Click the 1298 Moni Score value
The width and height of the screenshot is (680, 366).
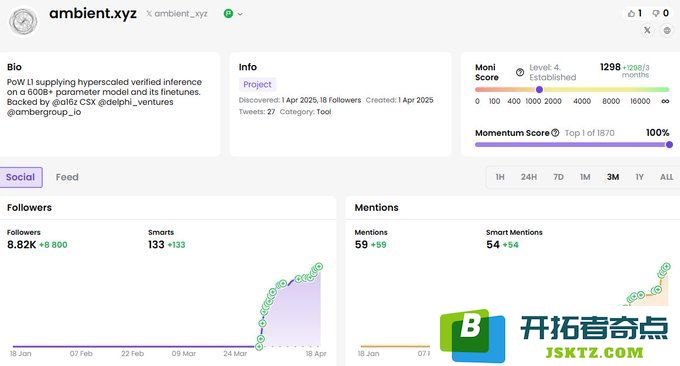(610, 67)
